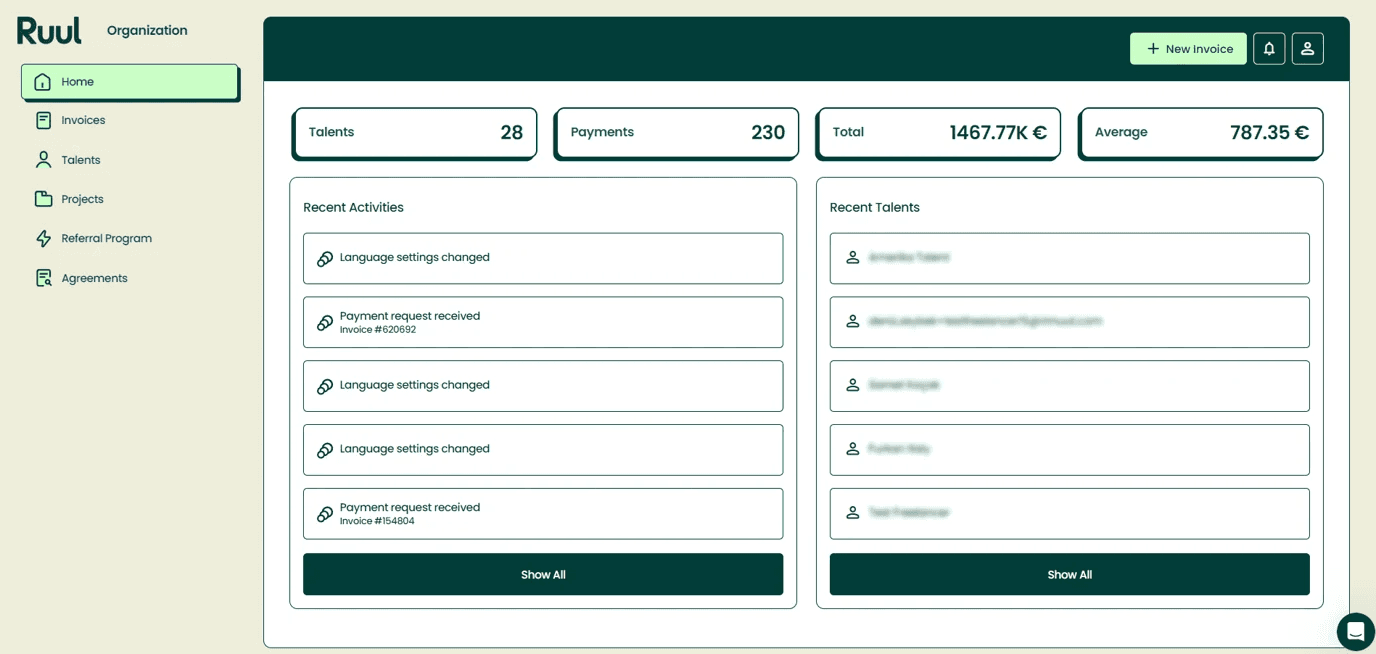Image resolution: width=1376 pixels, height=654 pixels.
Task: Open the user profile icon
Action: [1307, 49]
